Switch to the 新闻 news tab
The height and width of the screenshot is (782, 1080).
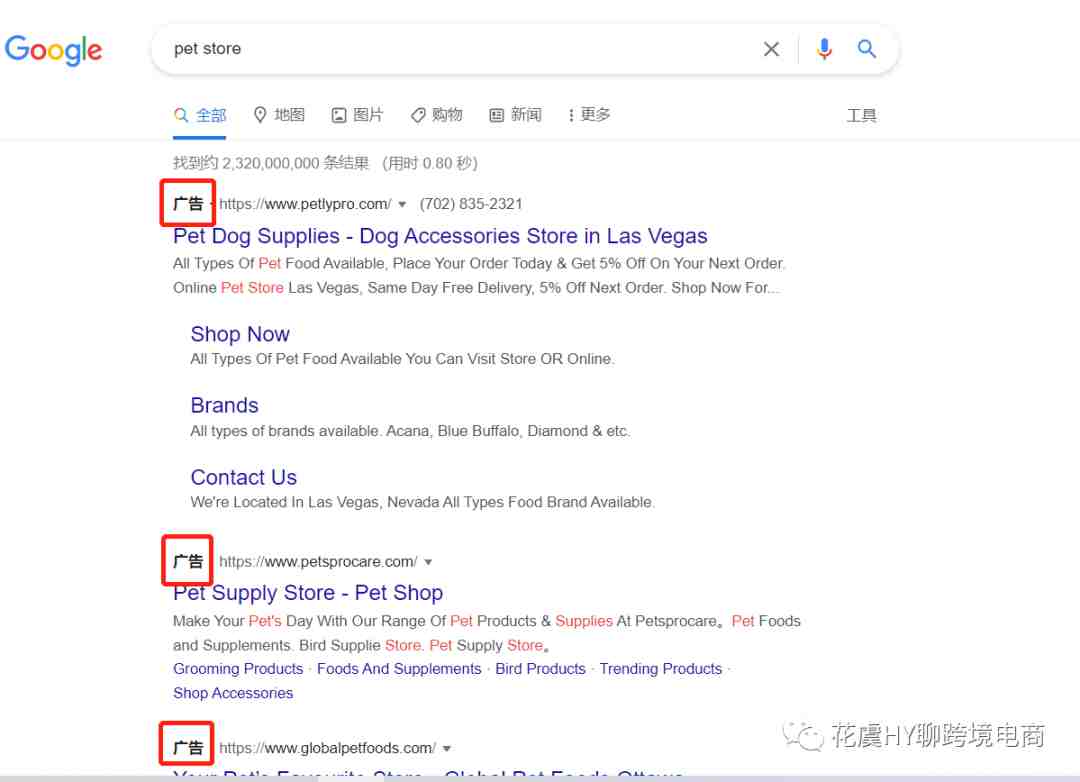click(x=515, y=115)
